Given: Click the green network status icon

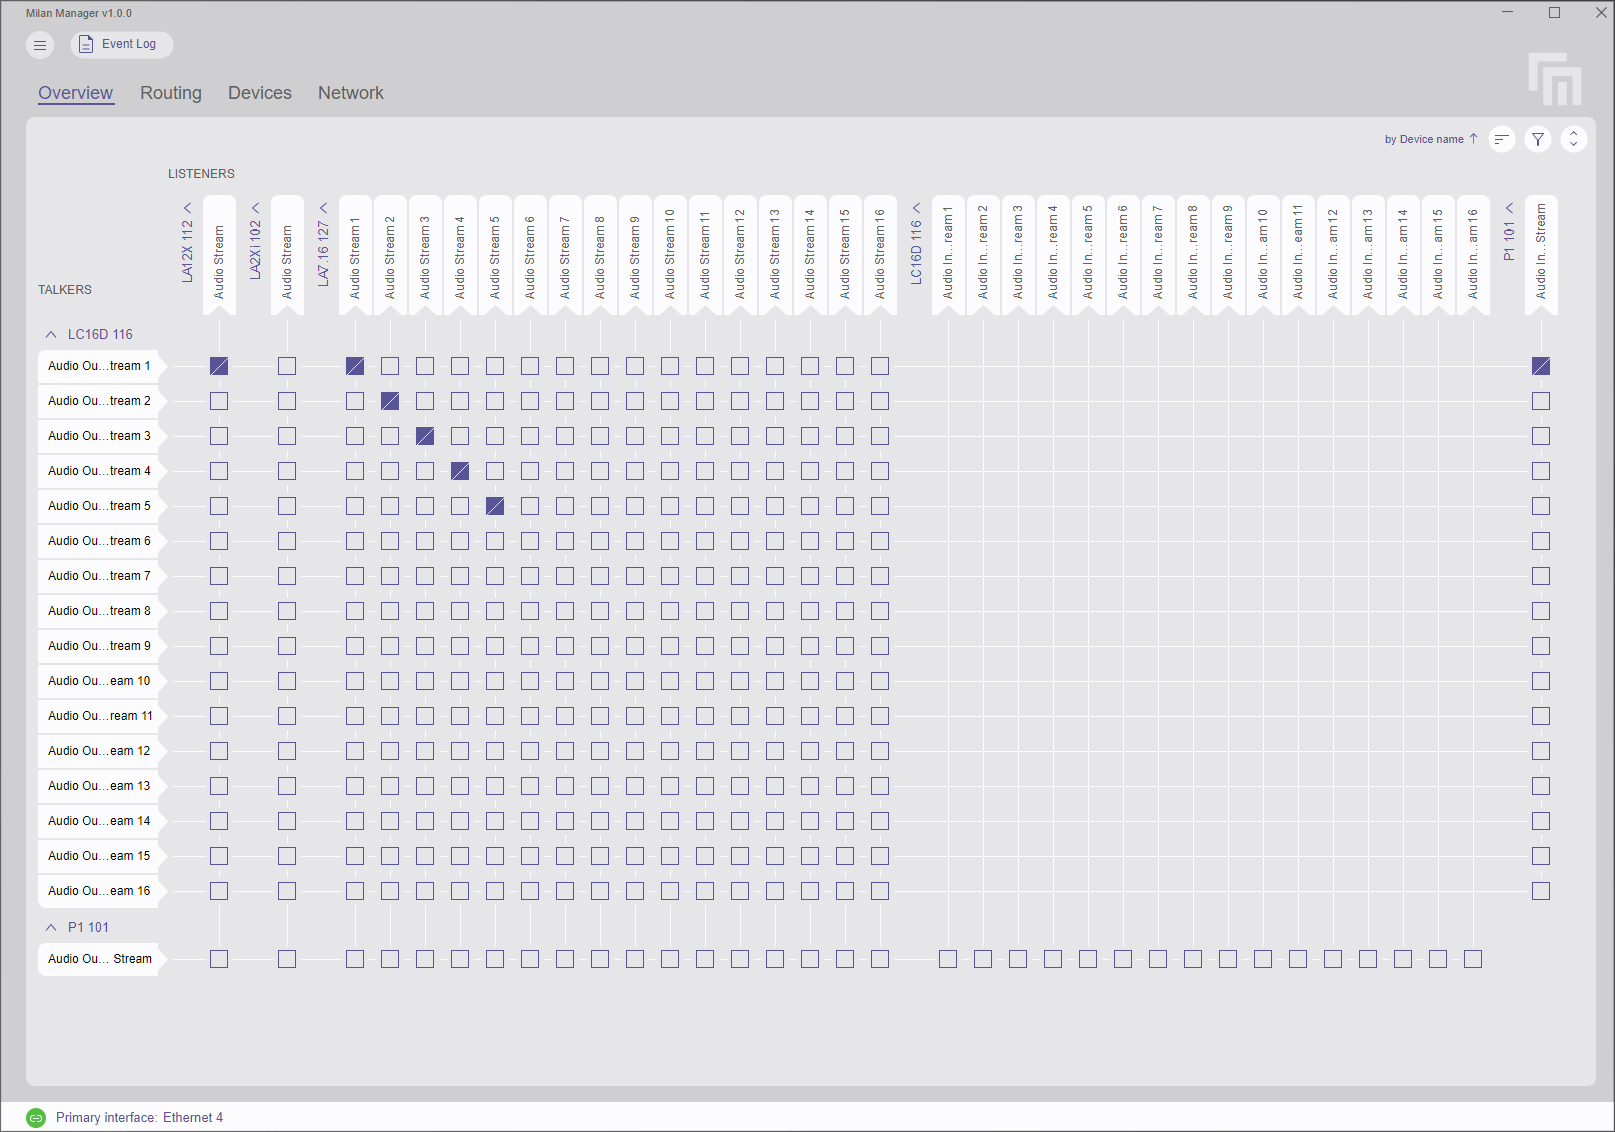Looking at the screenshot, I should tap(36, 1118).
